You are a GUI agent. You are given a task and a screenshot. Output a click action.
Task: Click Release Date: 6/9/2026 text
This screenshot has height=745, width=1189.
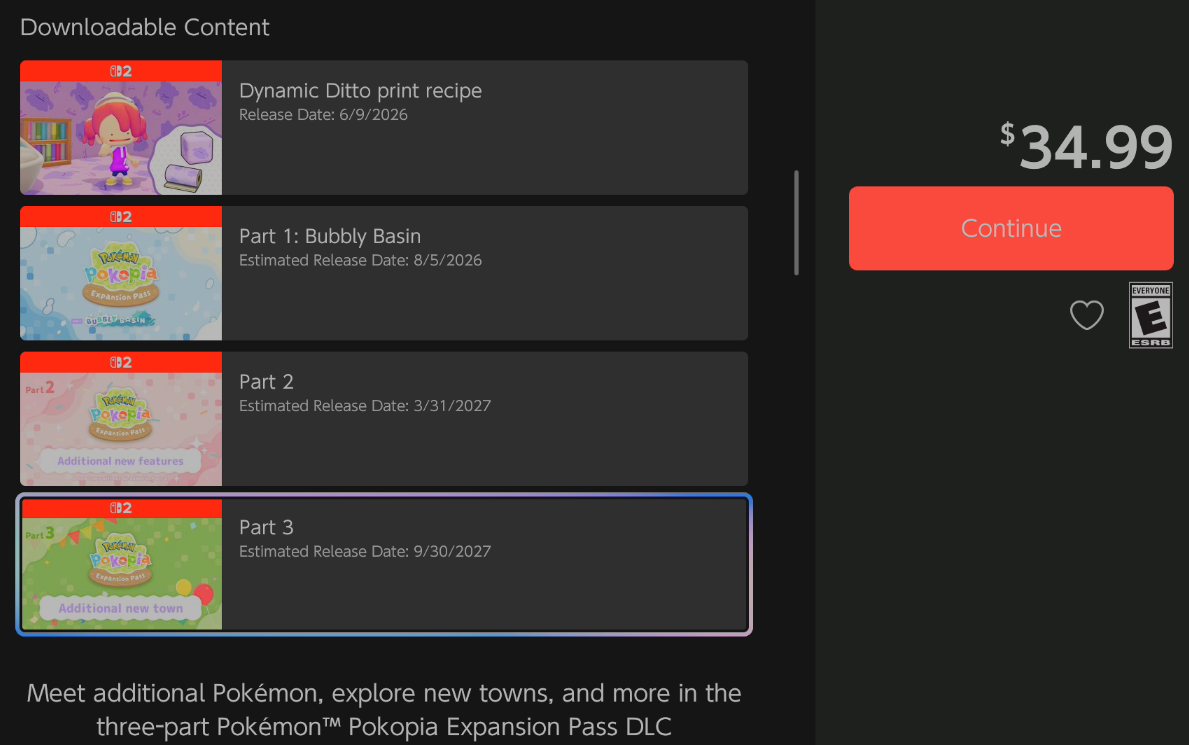pyautogui.click(x=323, y=115)
